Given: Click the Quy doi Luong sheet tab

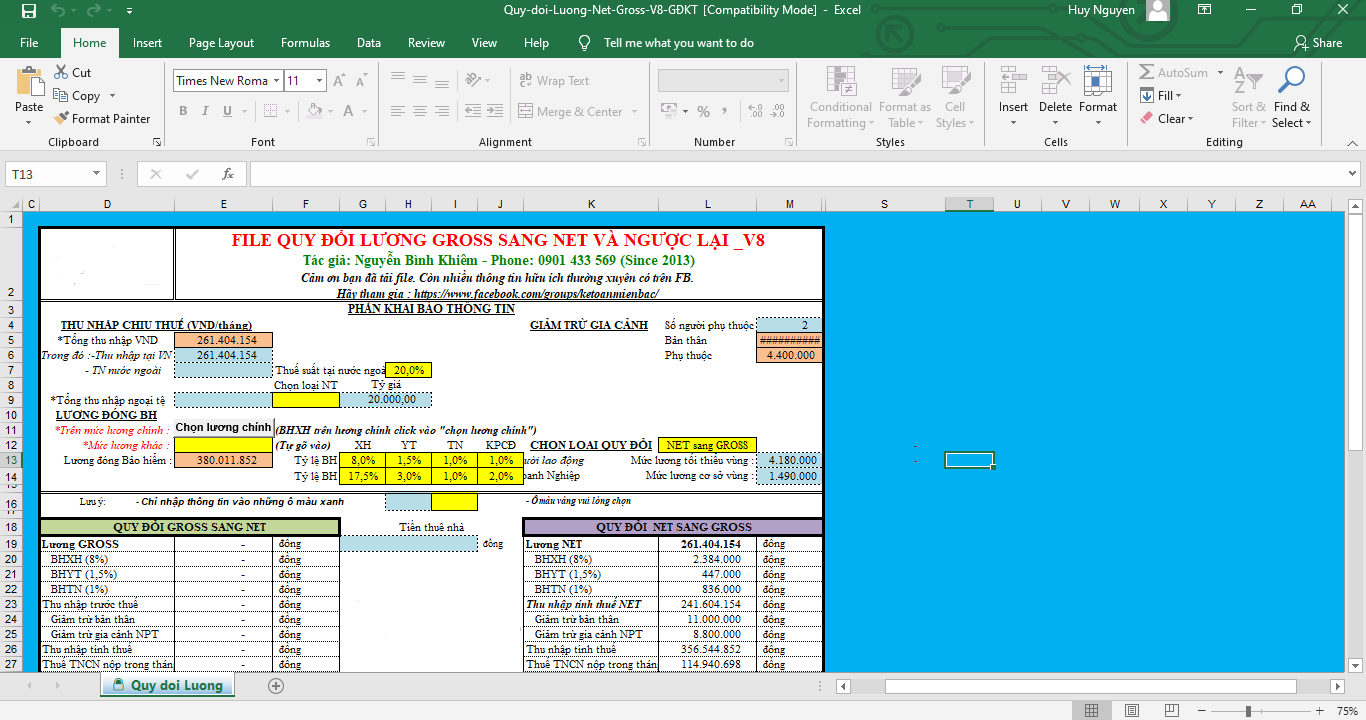Looking at the screenshot, I should (167, 686).
